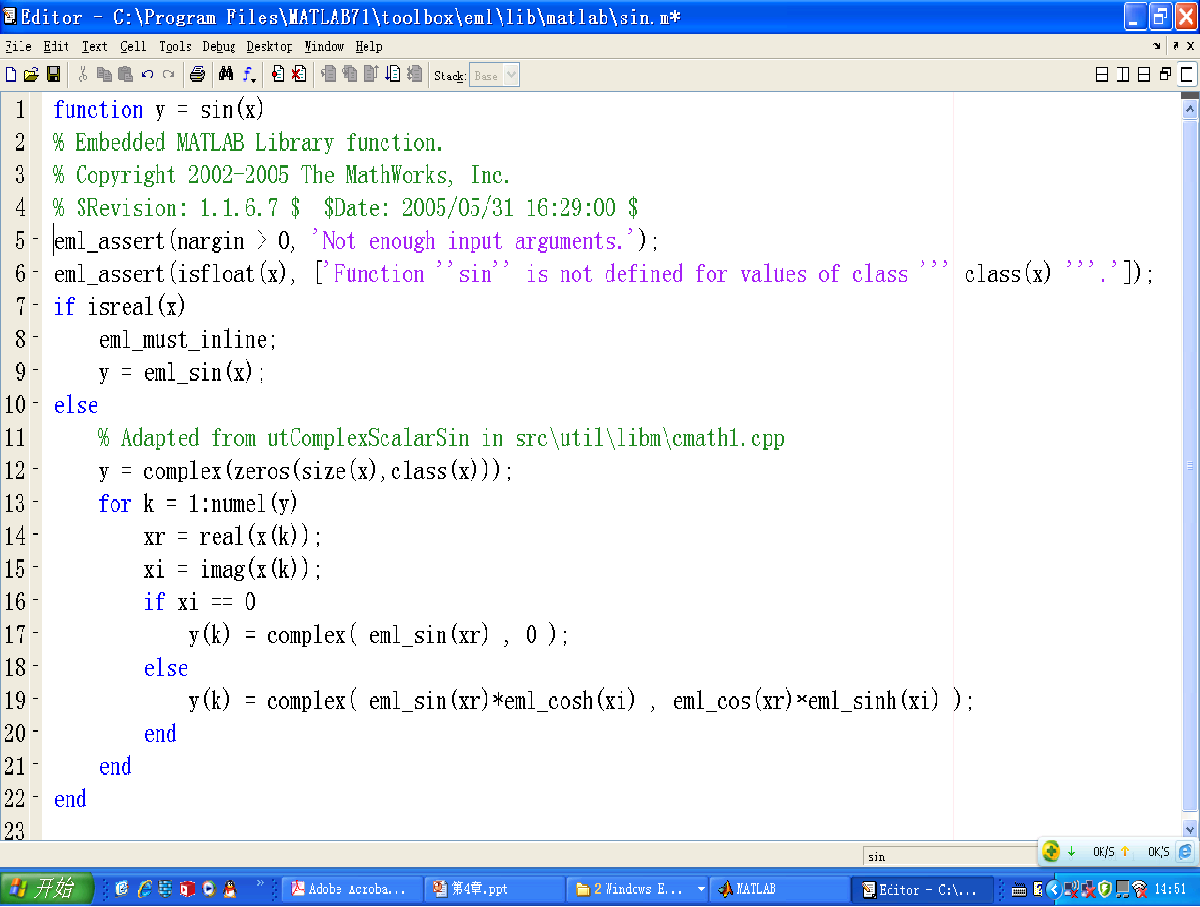The image size is (1200, 907).
Task: Open the Desktop menu
Action: 269,46
